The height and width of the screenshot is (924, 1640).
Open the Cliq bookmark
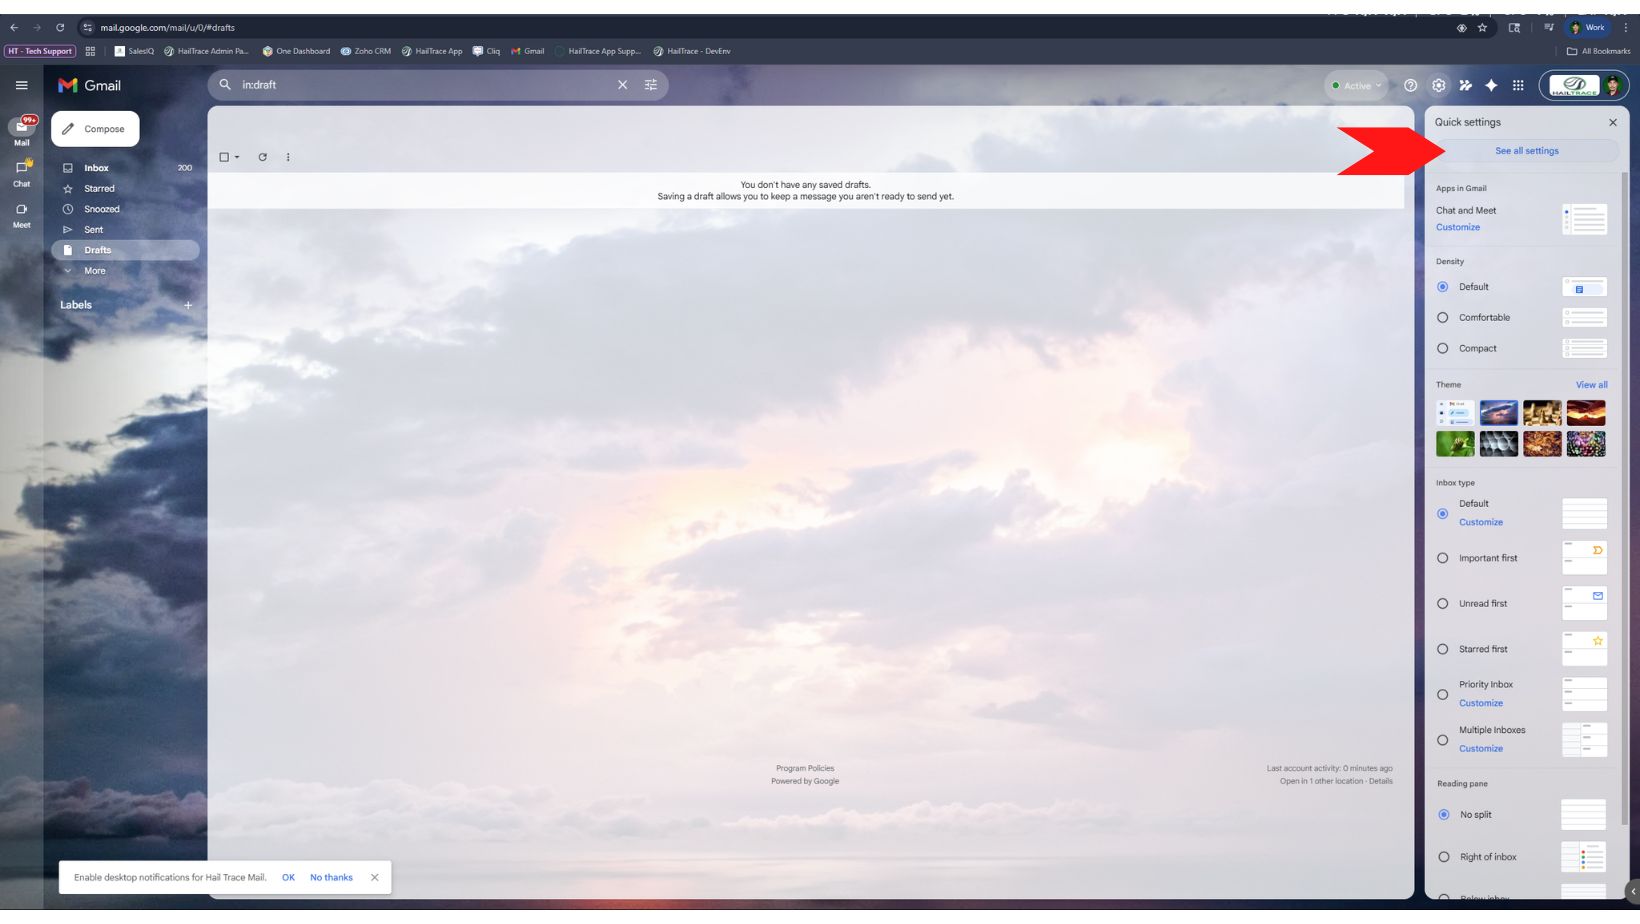pyautogui.click(x=486, y=51)
